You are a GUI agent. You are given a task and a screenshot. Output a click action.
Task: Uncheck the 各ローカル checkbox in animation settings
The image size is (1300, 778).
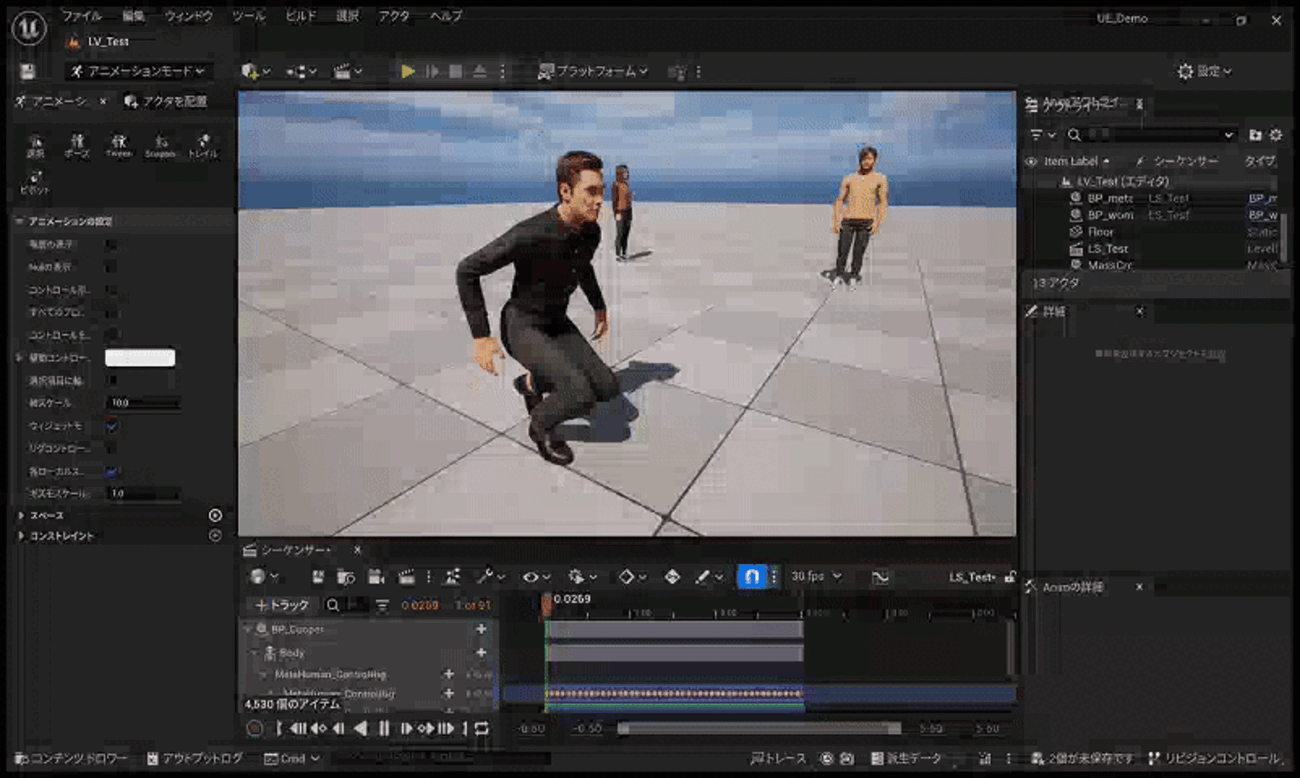pyautogui.click(x=110, y=470)
